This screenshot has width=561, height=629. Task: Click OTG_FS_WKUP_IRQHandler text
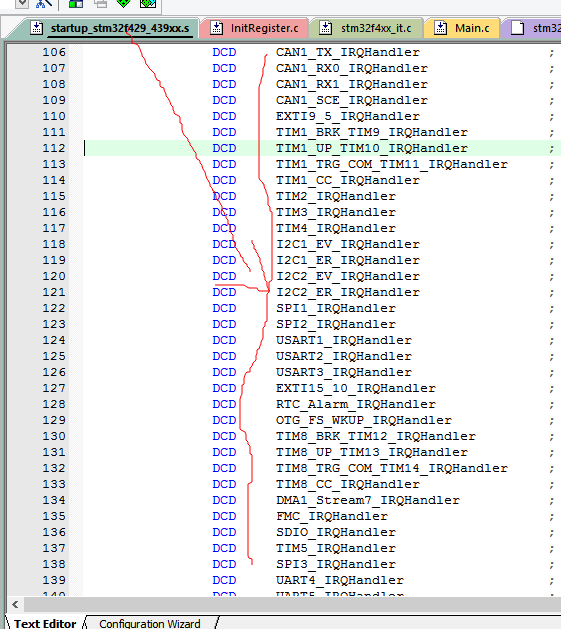364,421
